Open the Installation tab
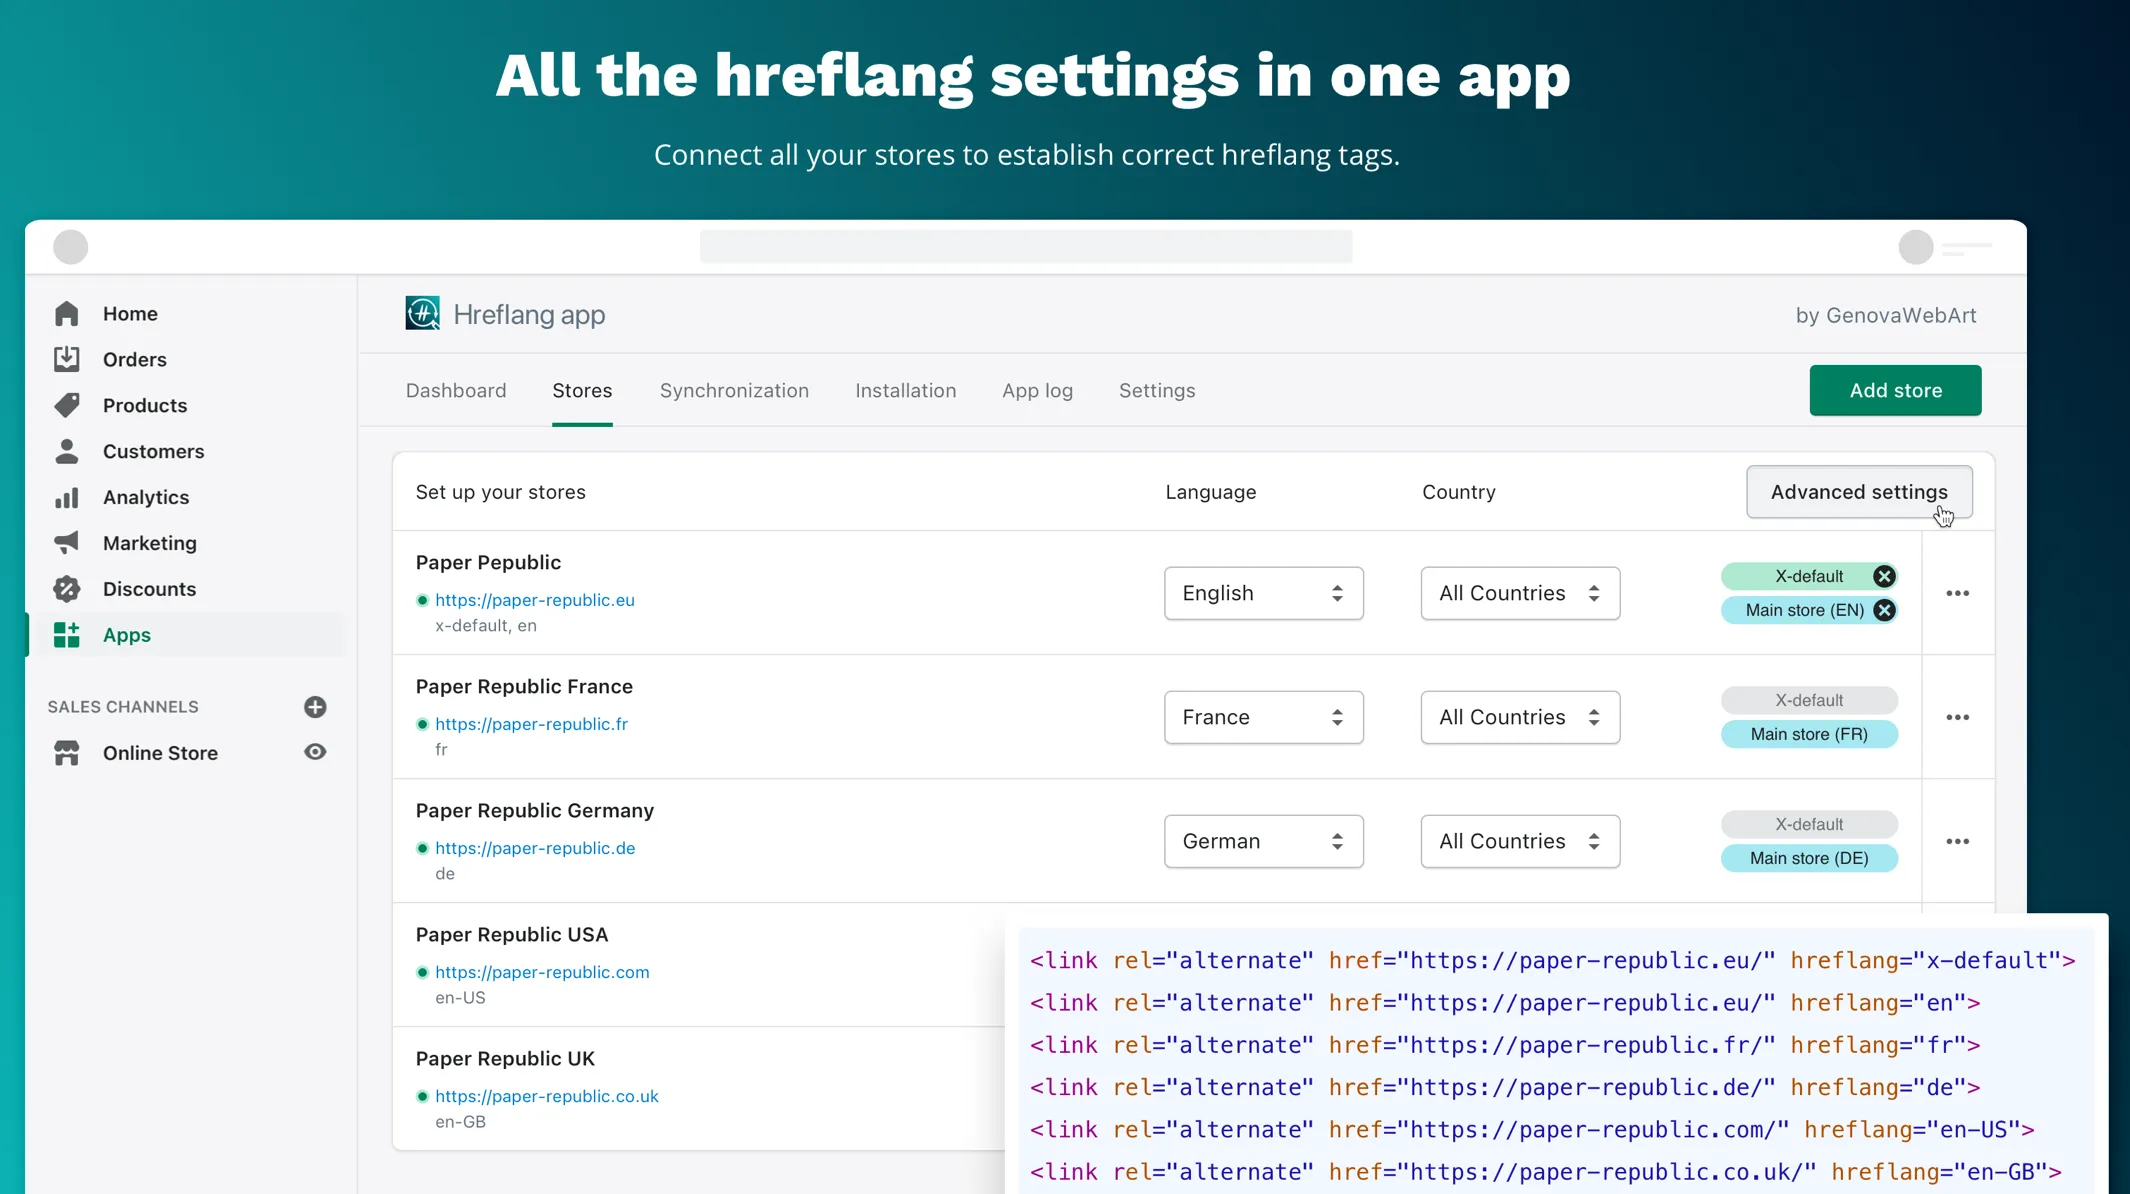2130x1194 pixels. pos(905,390)
